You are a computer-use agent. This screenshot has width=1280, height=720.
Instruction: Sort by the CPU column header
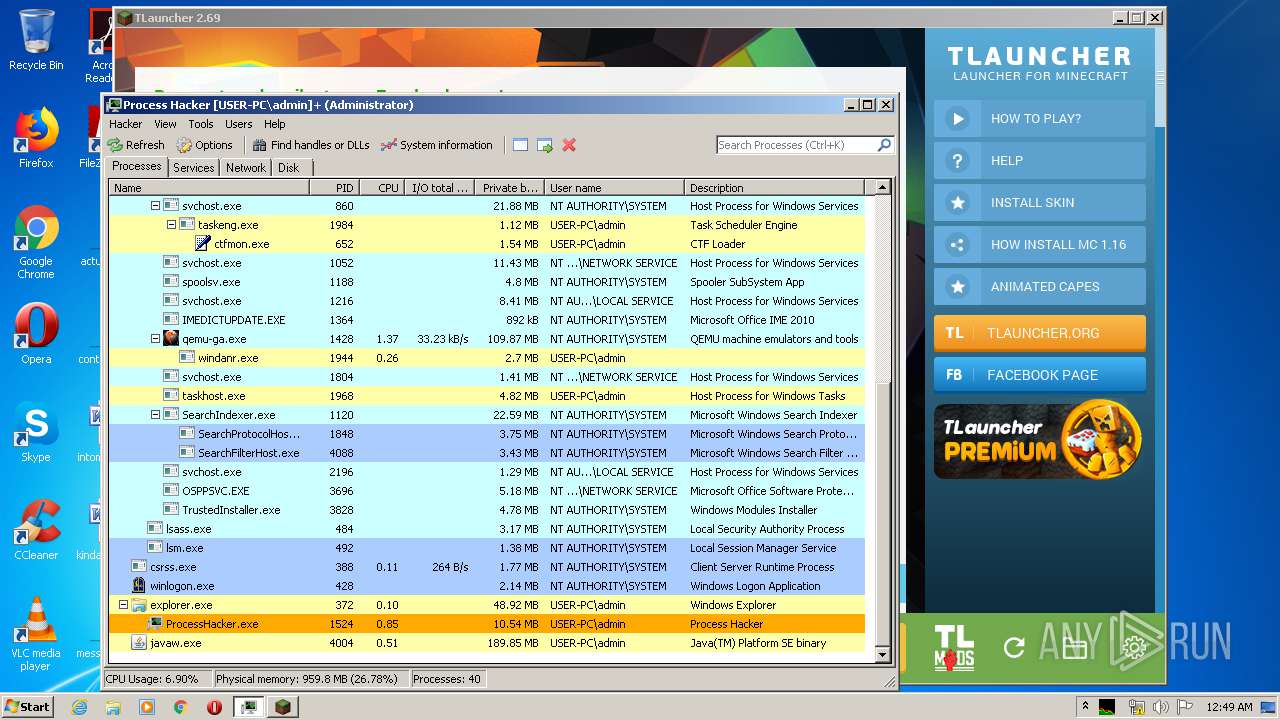(x=382, y=187)
